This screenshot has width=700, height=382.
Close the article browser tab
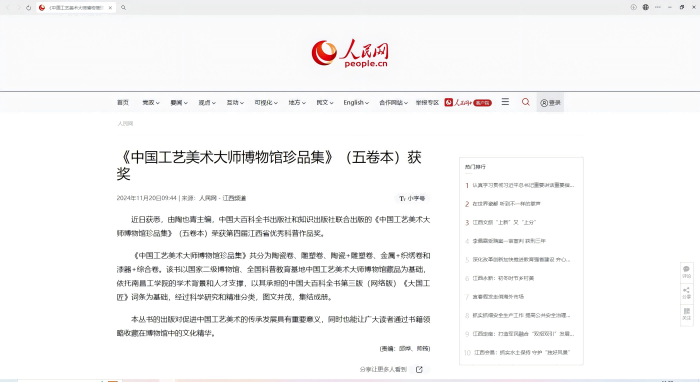[x=110, y=8]
